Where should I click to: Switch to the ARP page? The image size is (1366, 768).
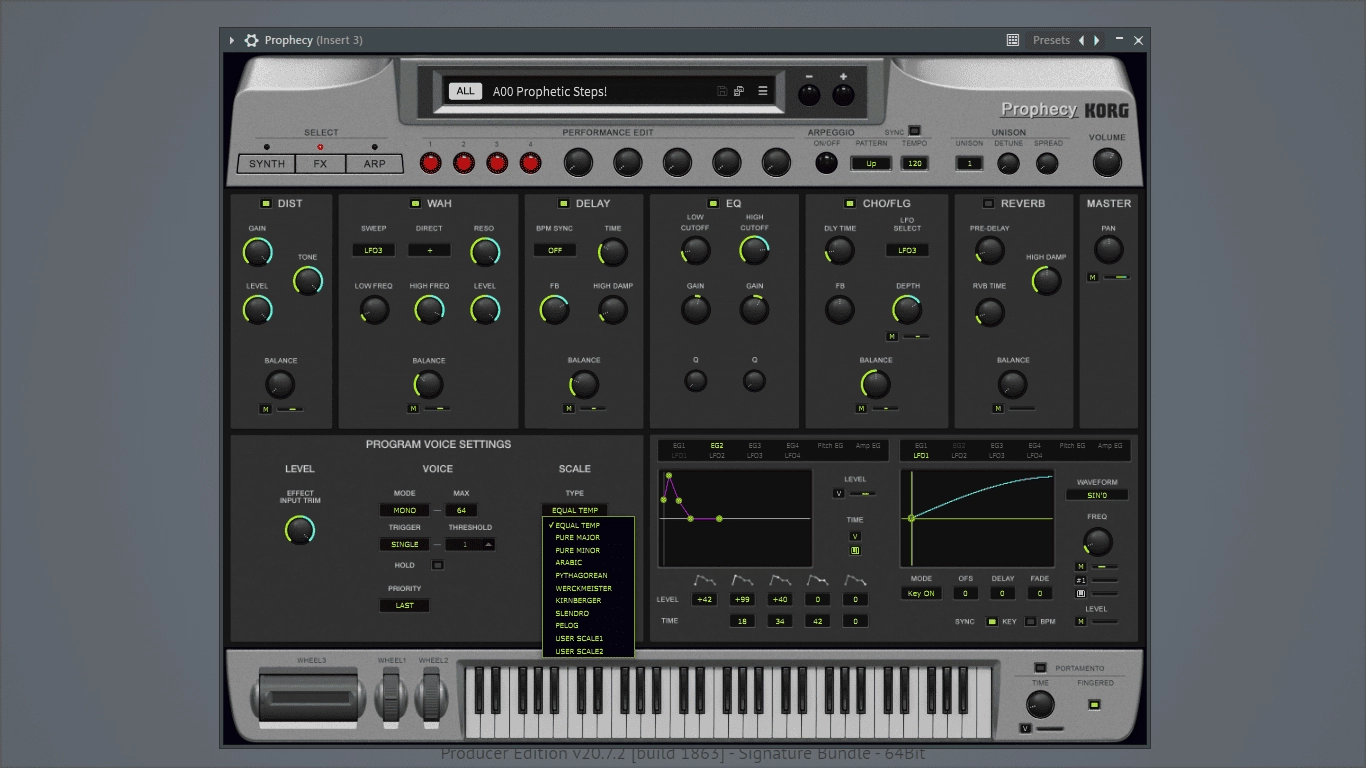click(x=374, y=164)
